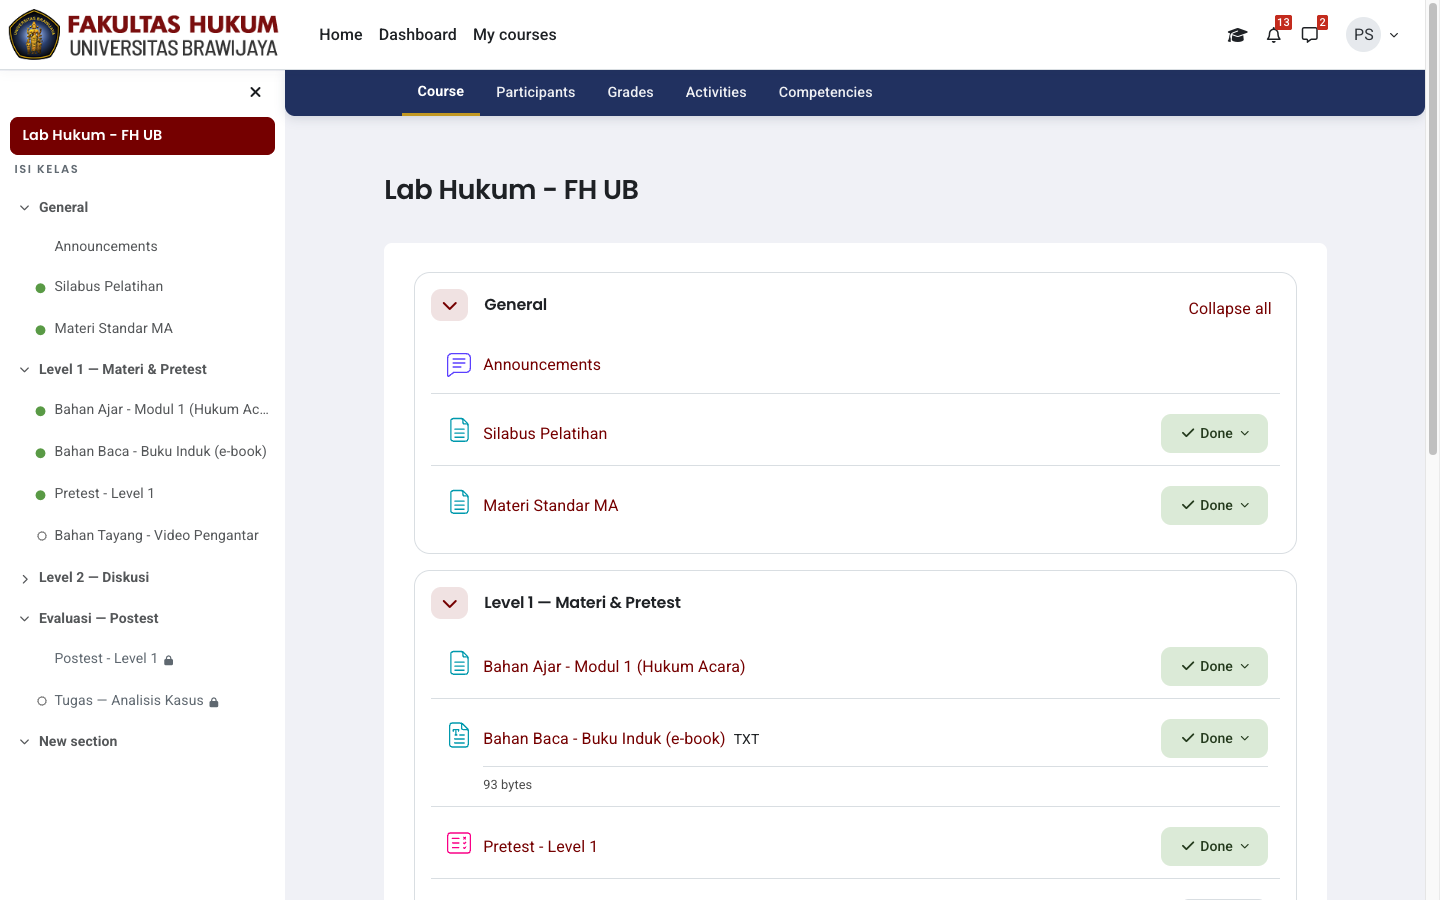Image resolution: width=1440 pixels, height=900 pixels.
Task: Toggle Done completion for Materi Standar MA
Action: tap(1214, 505)
